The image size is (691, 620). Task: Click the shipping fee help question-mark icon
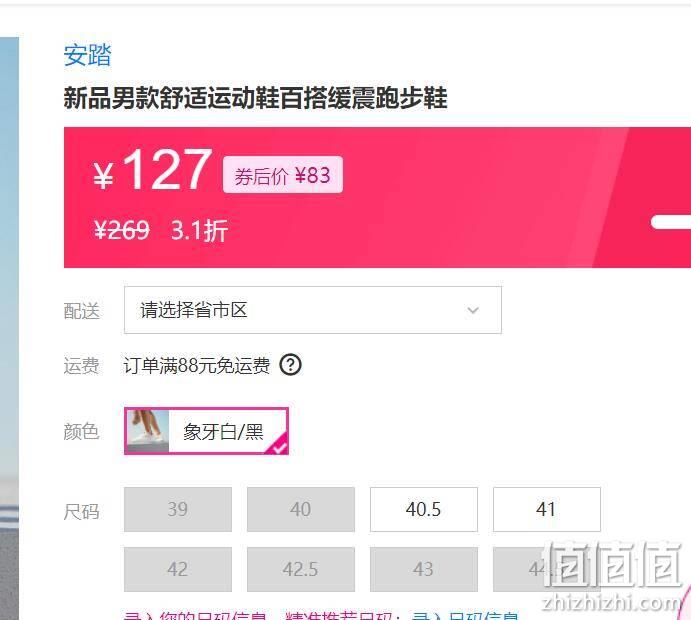(x=290, y=365)
